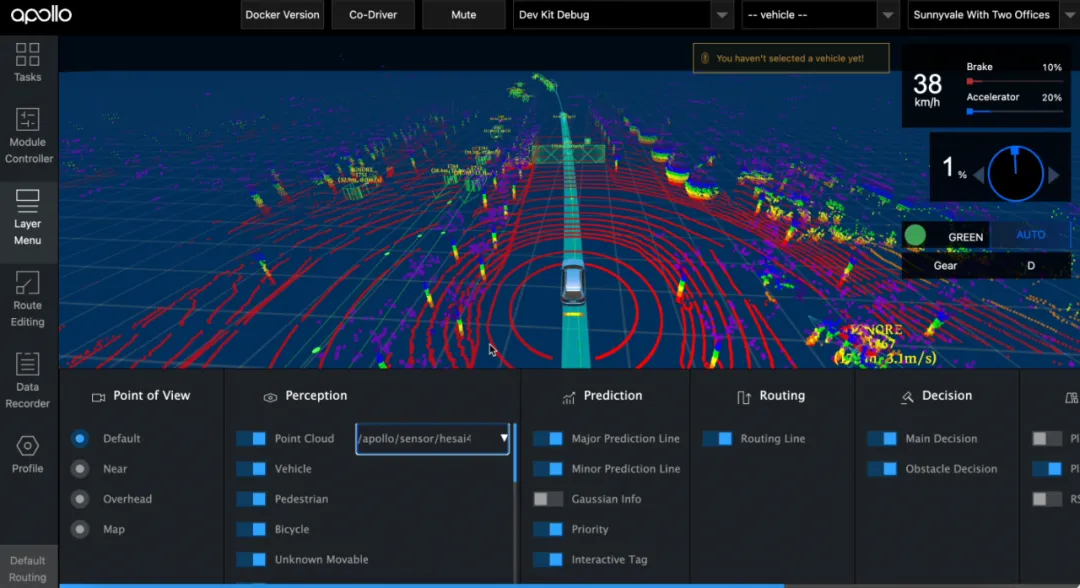The width and height of the screenshot is (1080, 588).
Task: Toggle the Pedestrian perception layer
Action: click(251, 499)
